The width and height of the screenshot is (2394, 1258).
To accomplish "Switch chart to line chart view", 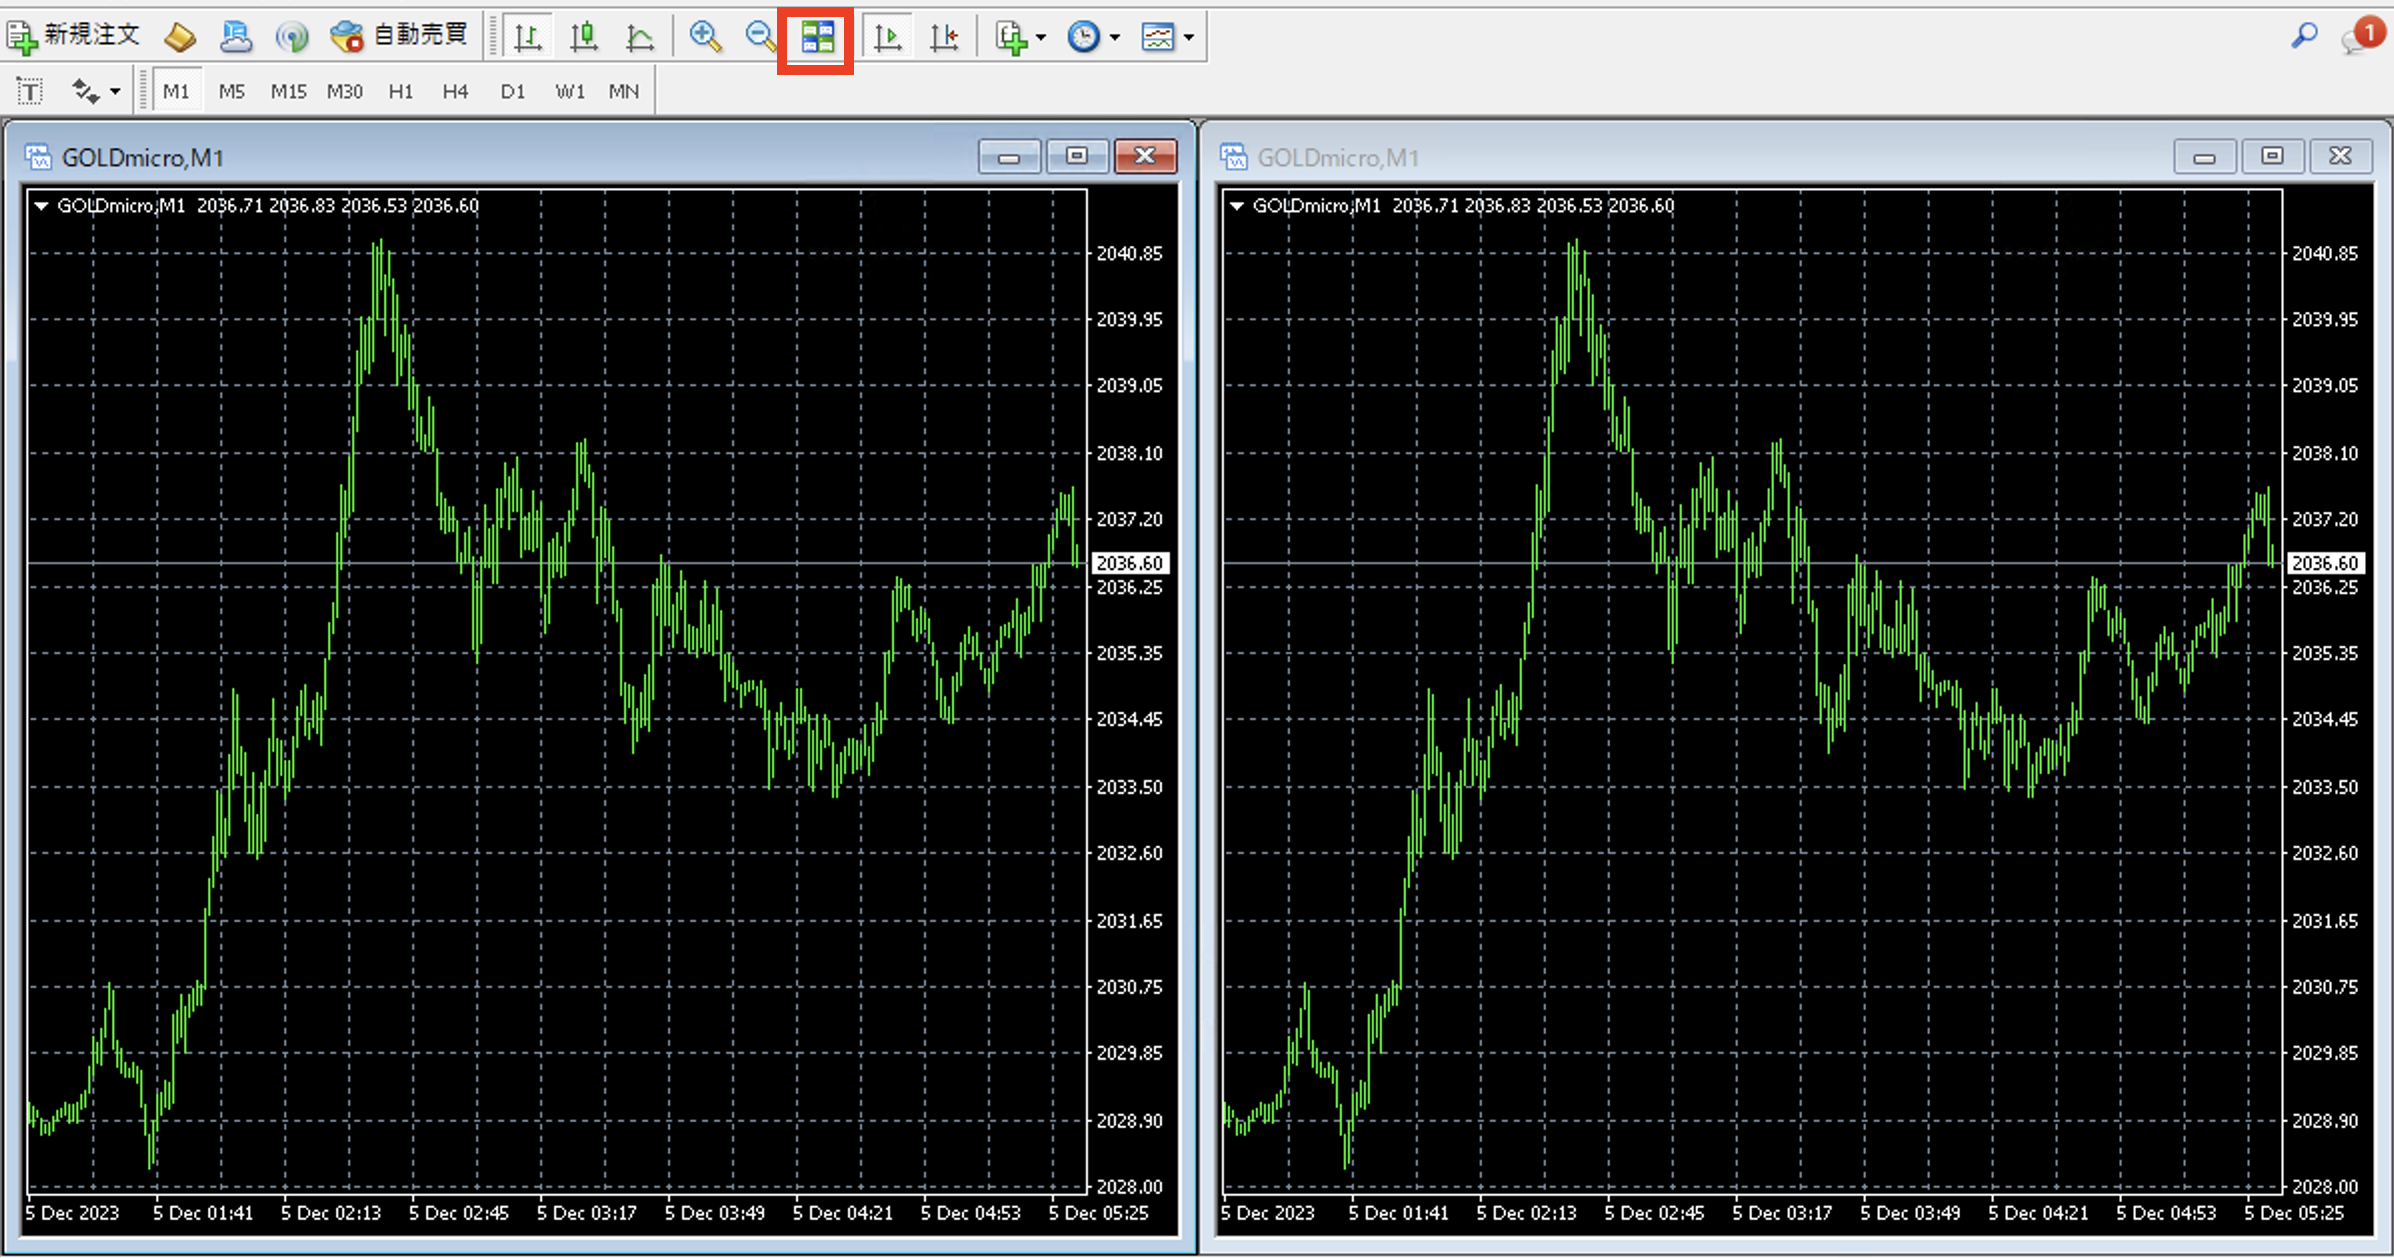I will click(639, 38).
